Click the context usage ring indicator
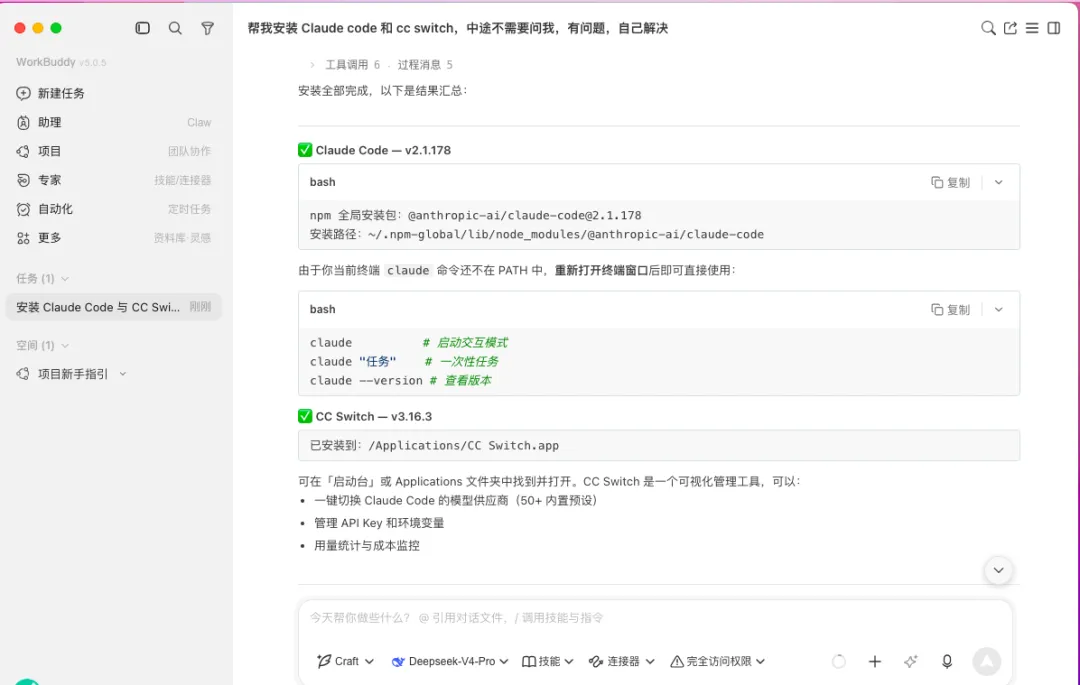 pos(838,662)
